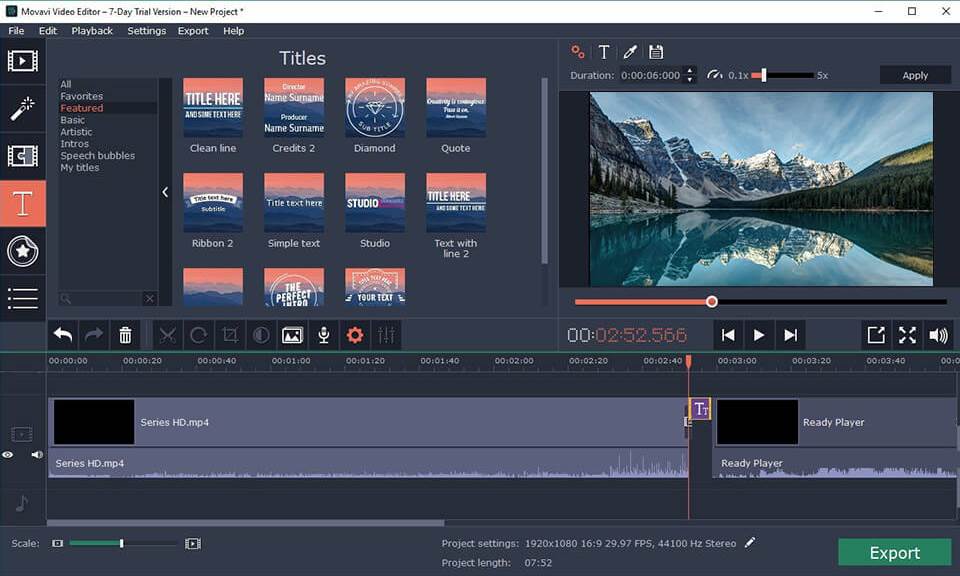Open the Stickers star tab
This screenshot has height=576, width=960.
pos(22,251)
